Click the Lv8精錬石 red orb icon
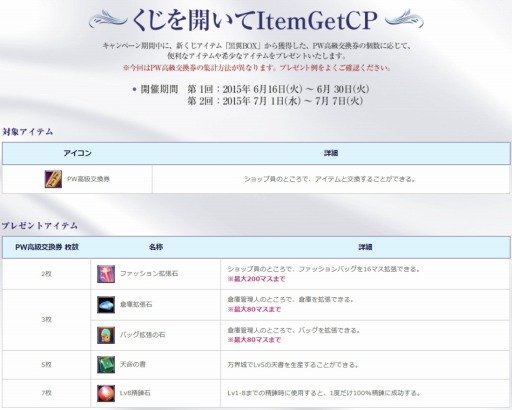The width and height of the screenshot is (512, 410). click(106, 393)
